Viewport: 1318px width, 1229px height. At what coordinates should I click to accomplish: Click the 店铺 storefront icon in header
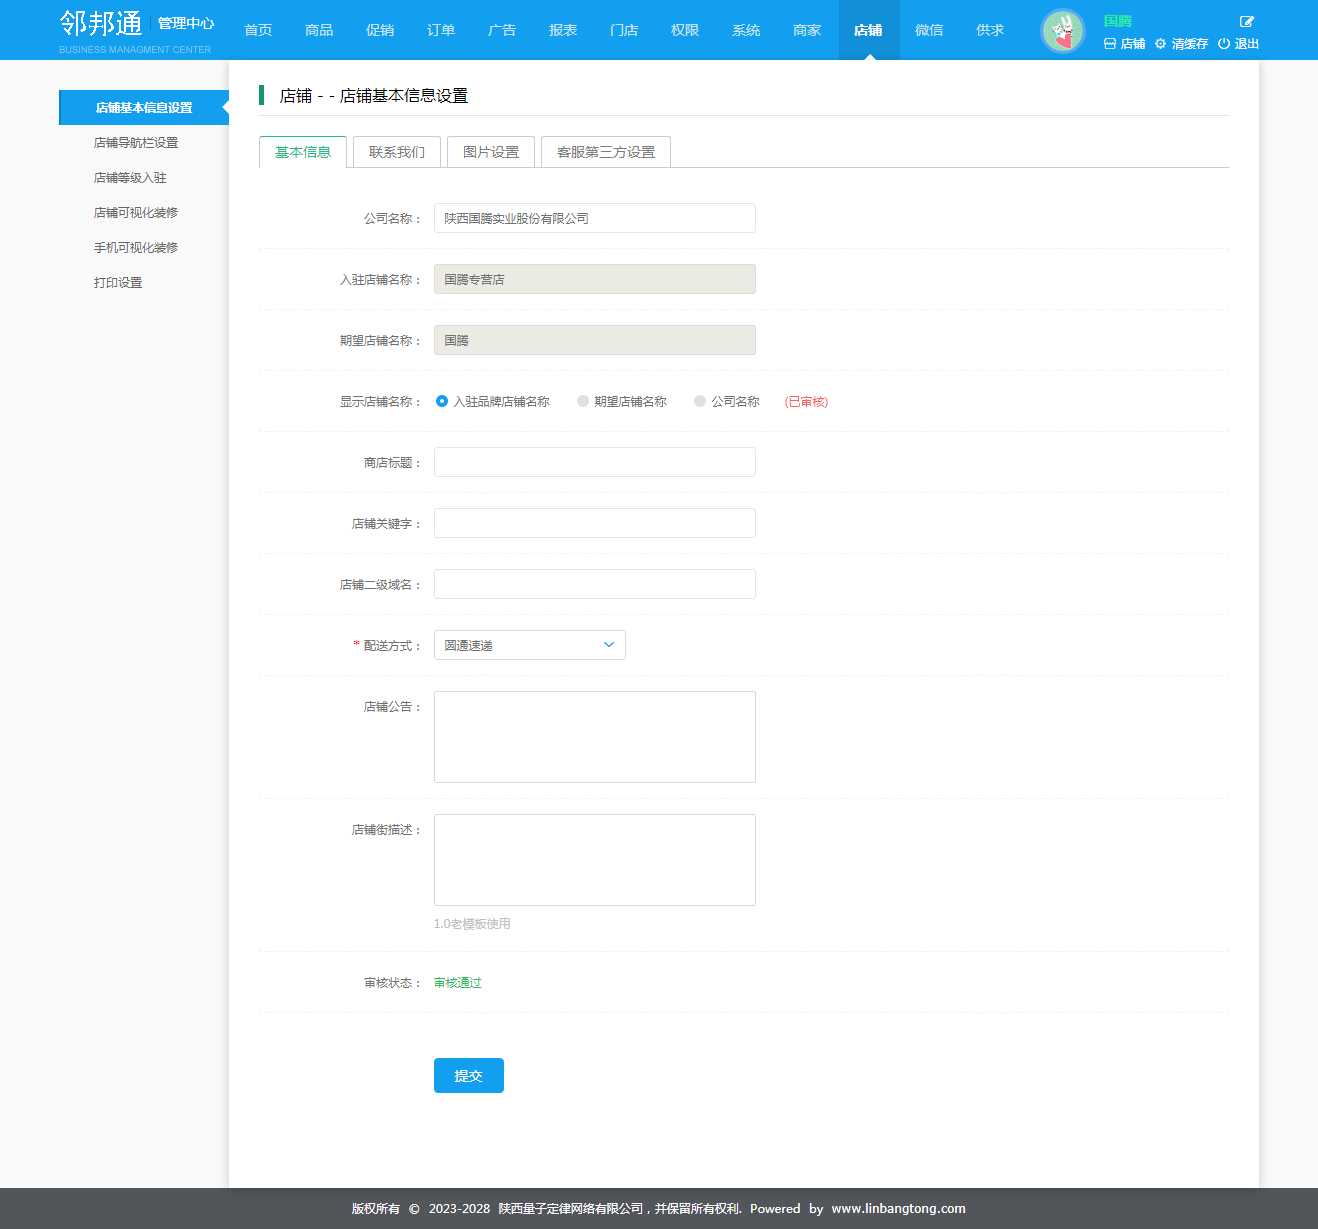point(1109,44)
